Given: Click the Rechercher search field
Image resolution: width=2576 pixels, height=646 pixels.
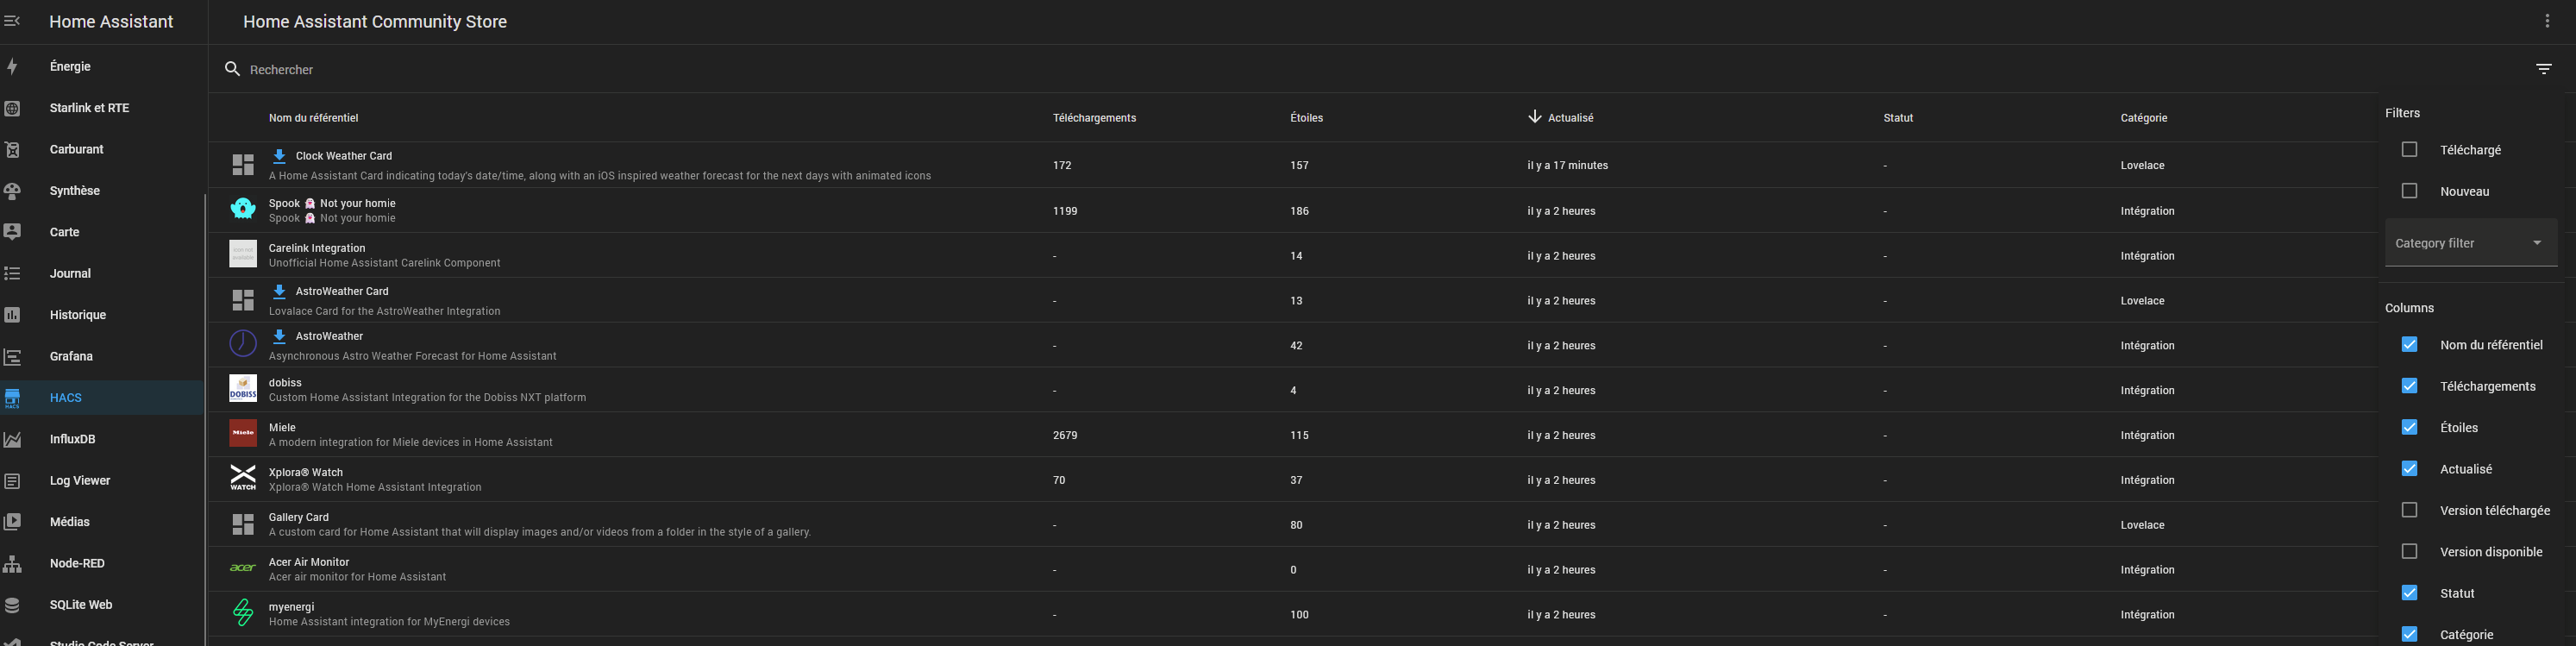Looking at the screenshot, I should pyautogui.click(x=1380, y=69).
